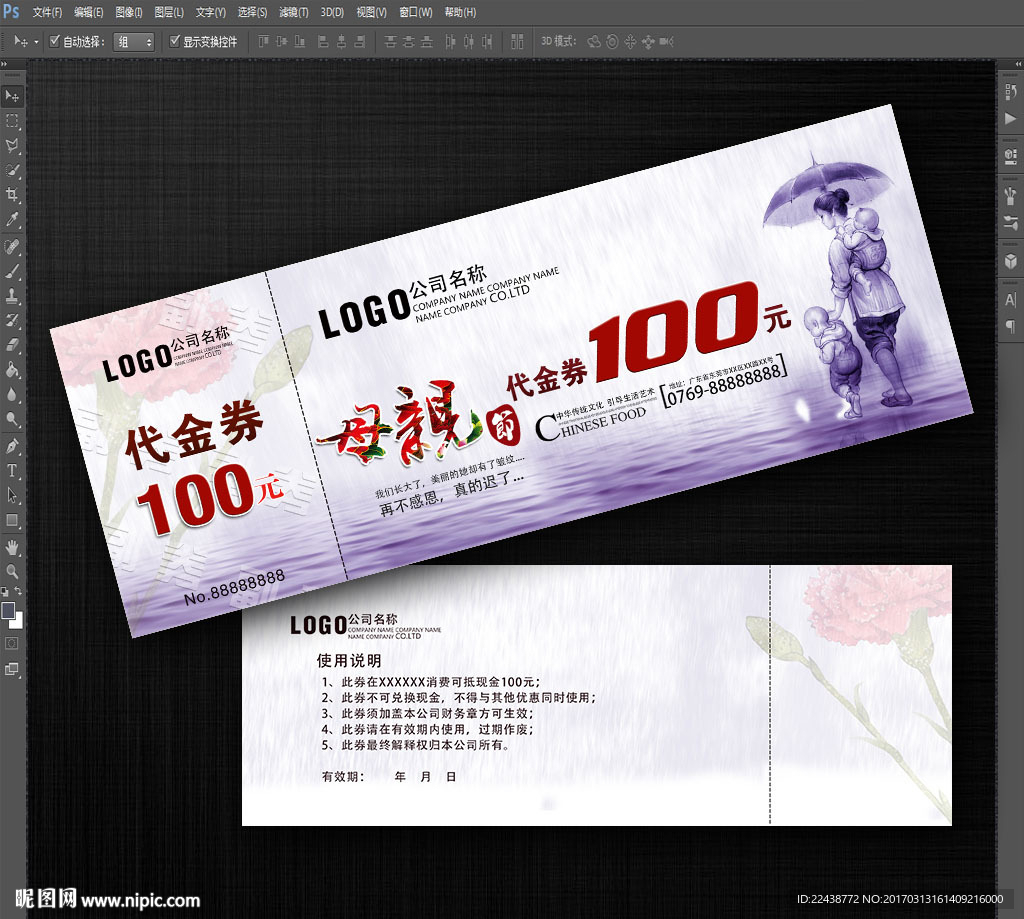This screenshot has width=1024, height=919.
Task: Open the 3D(D) menu
Action: point(332,12)
